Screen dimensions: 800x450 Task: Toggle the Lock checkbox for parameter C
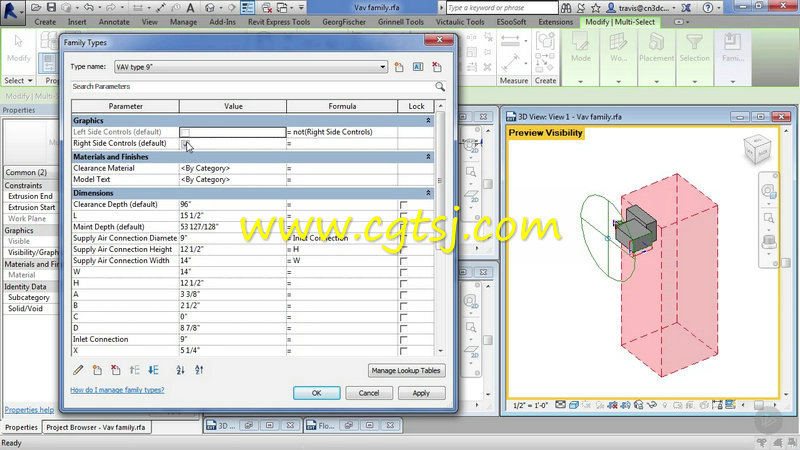(x=404, y=317)
